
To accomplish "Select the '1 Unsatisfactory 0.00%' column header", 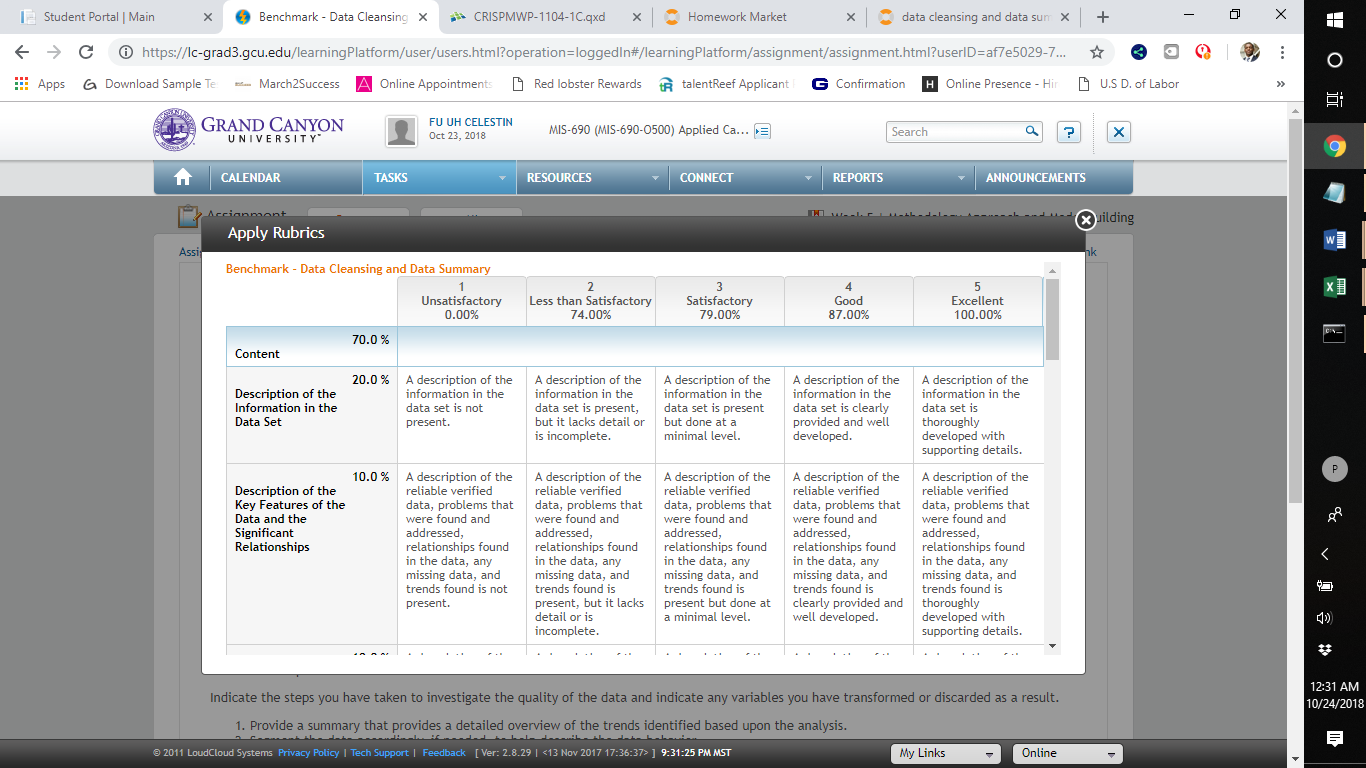I will click(461, 300).
